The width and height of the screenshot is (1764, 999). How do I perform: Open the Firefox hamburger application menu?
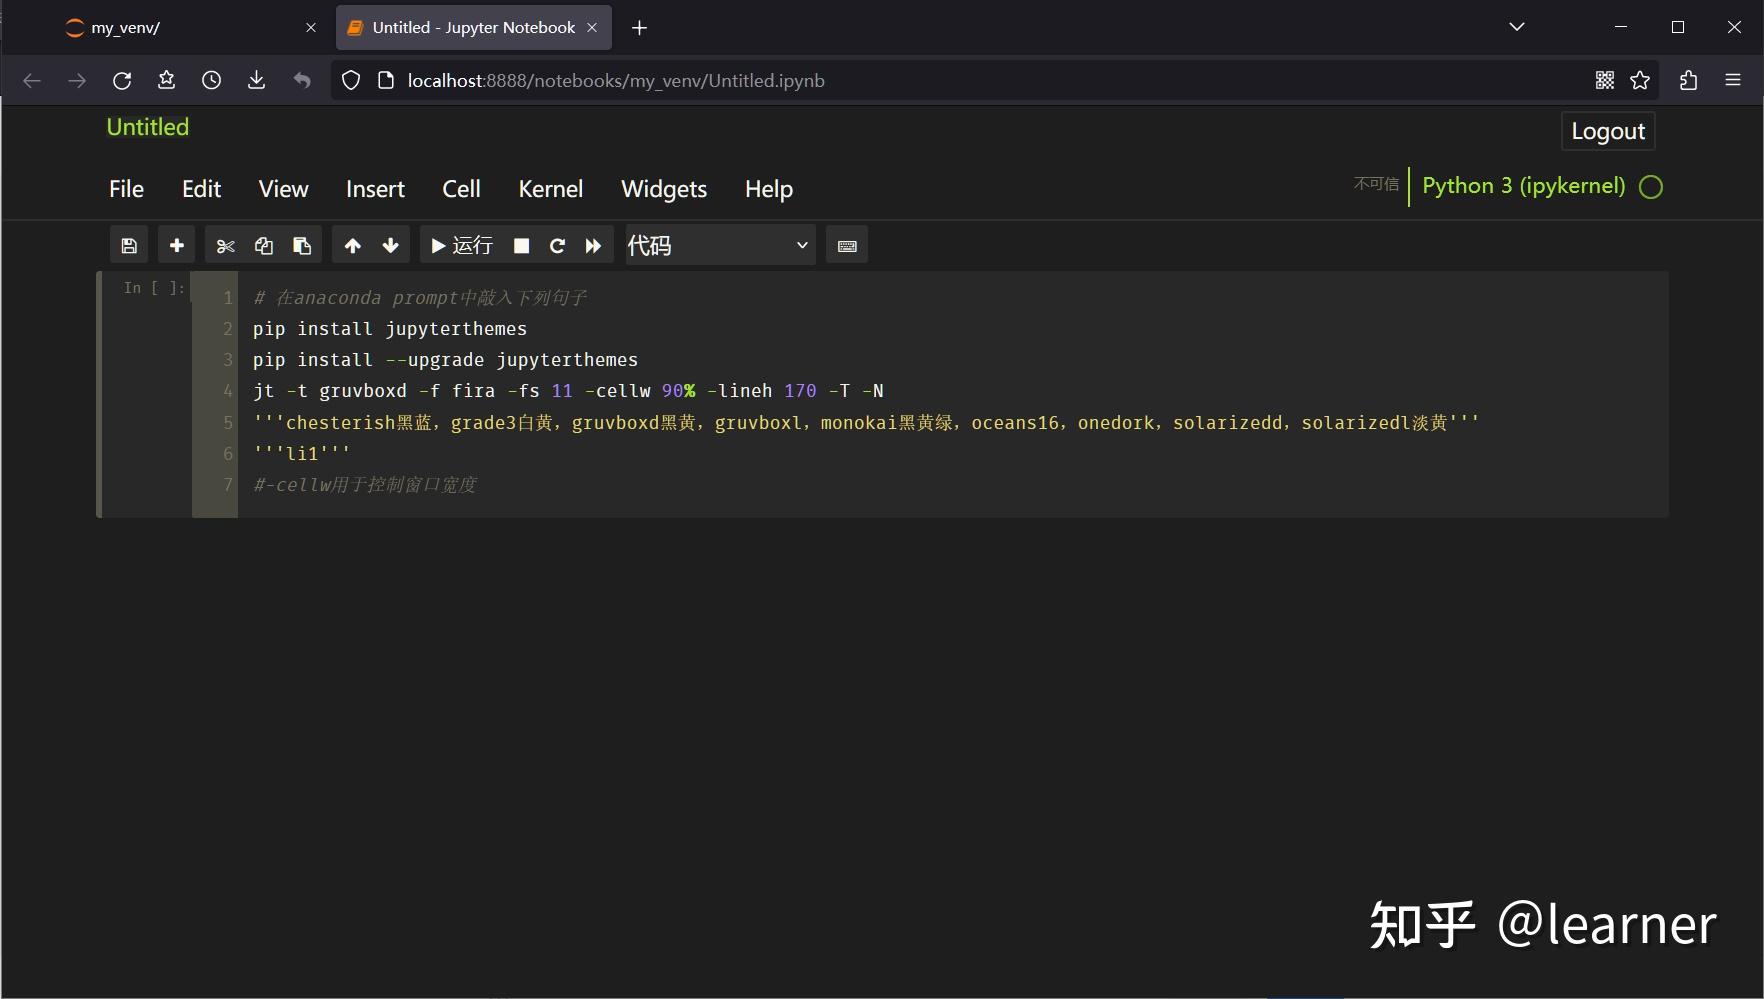[x=1733, y=80]
